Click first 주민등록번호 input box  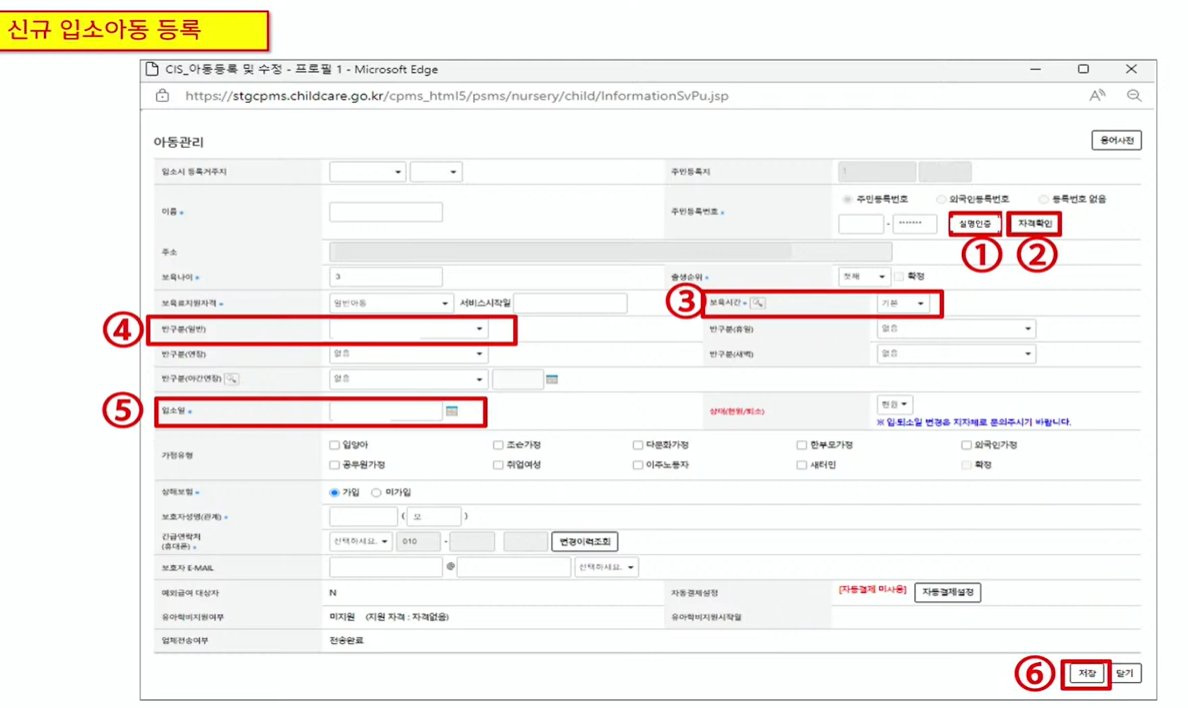coord(861,224)
